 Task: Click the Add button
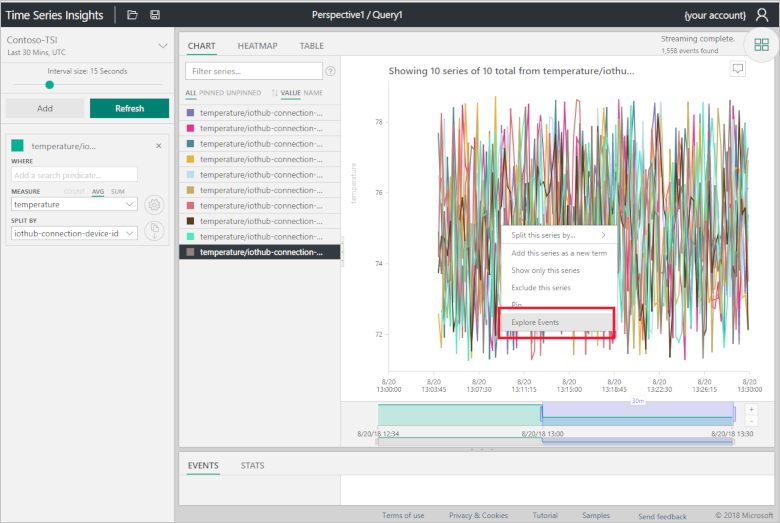click(x=45, y=108)
